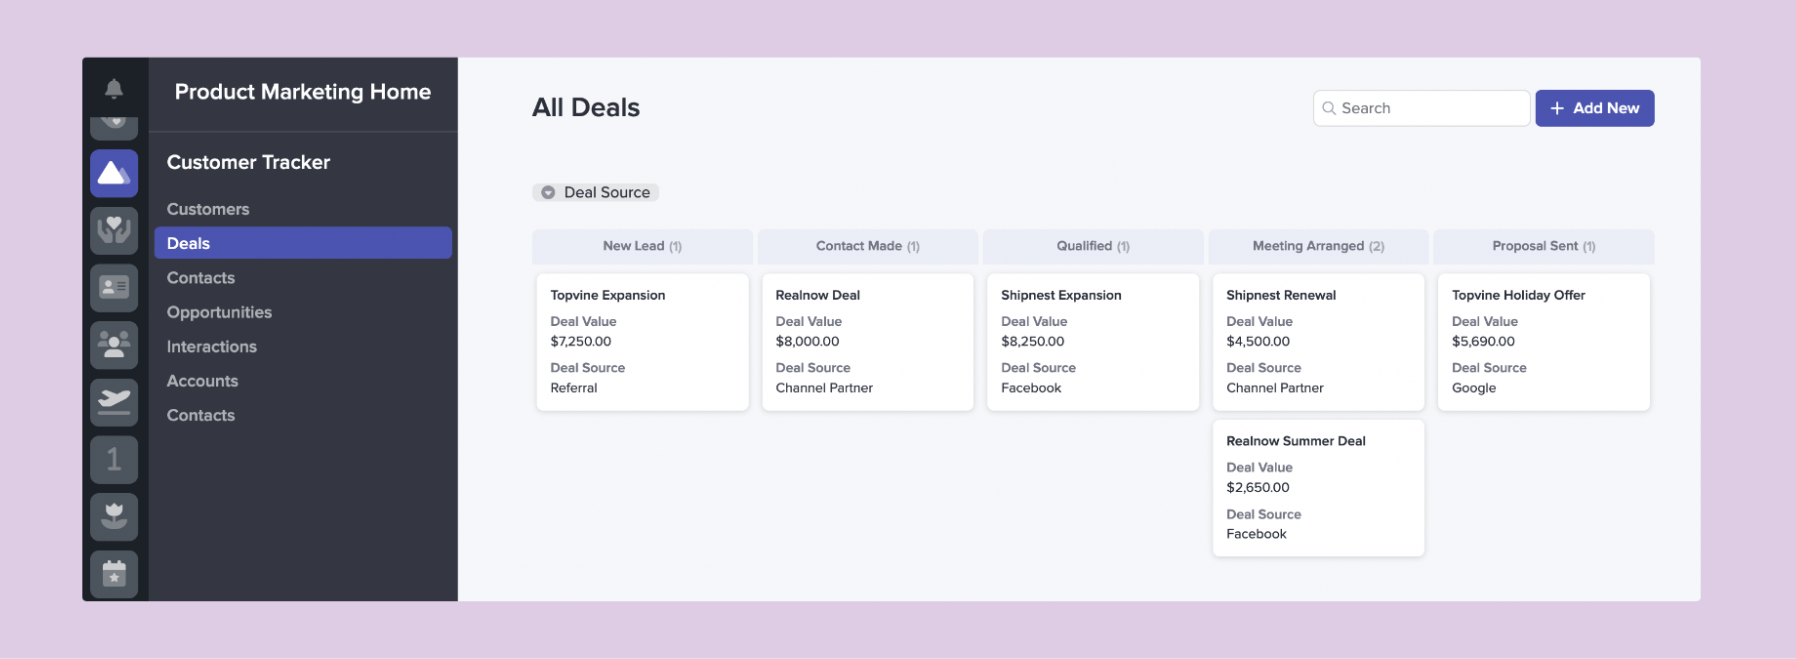Open the number one app icon

(114, 459)
